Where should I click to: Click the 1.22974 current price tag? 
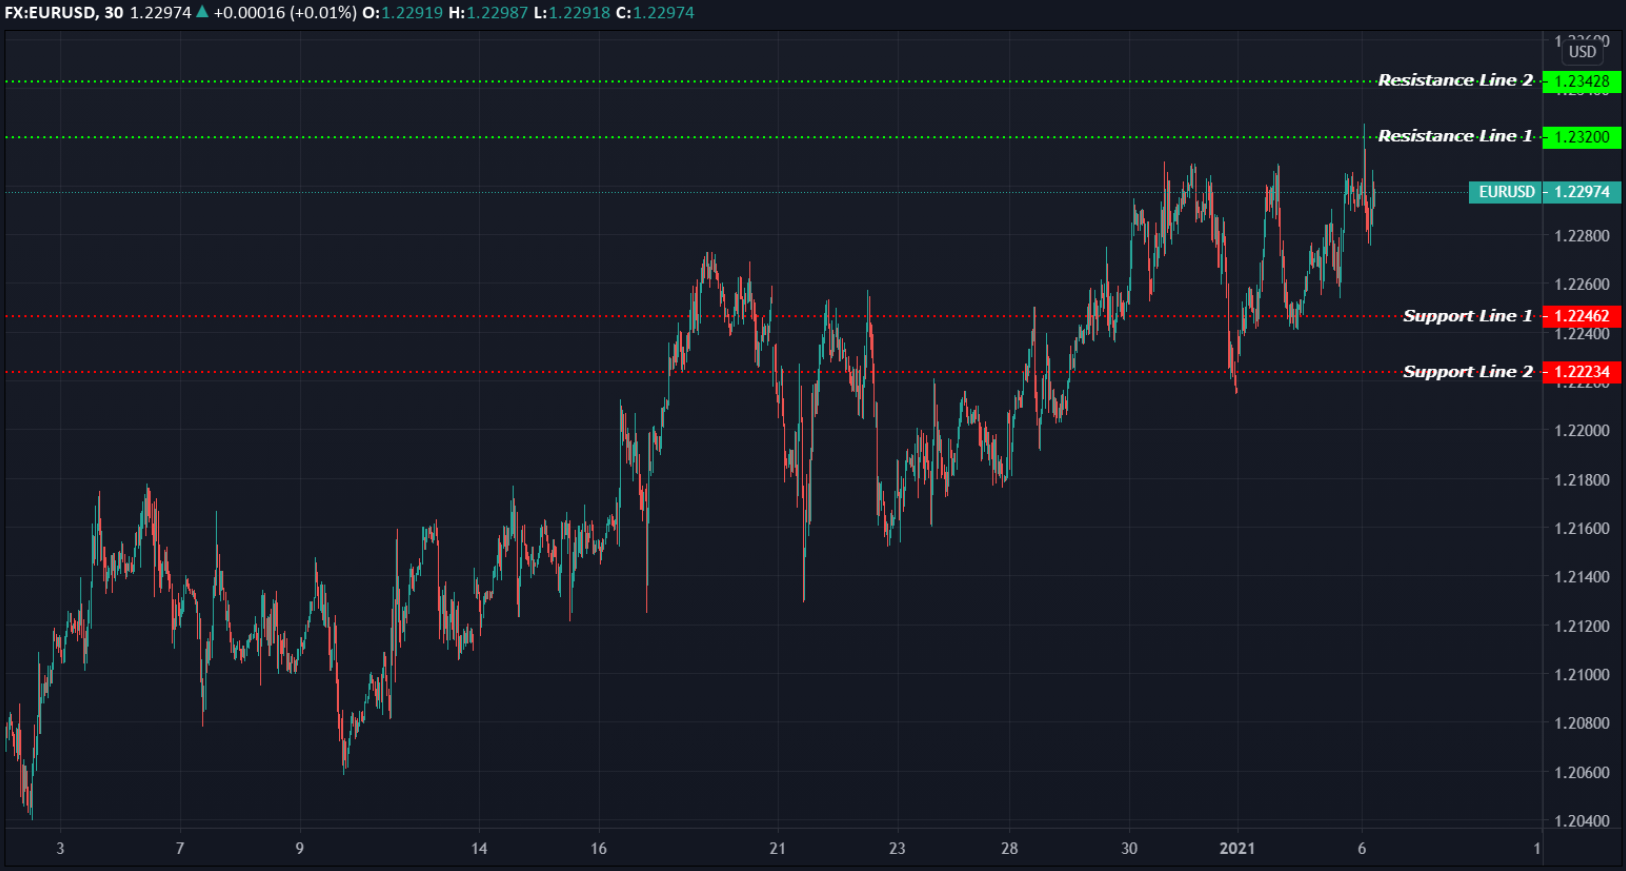pos(1581,192)
